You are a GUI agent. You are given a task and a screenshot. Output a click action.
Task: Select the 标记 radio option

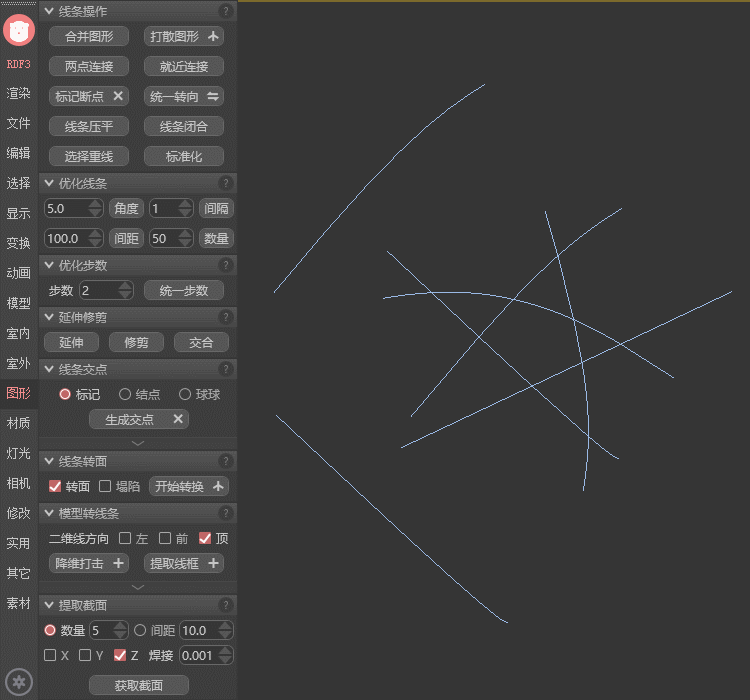click(65, 394)
